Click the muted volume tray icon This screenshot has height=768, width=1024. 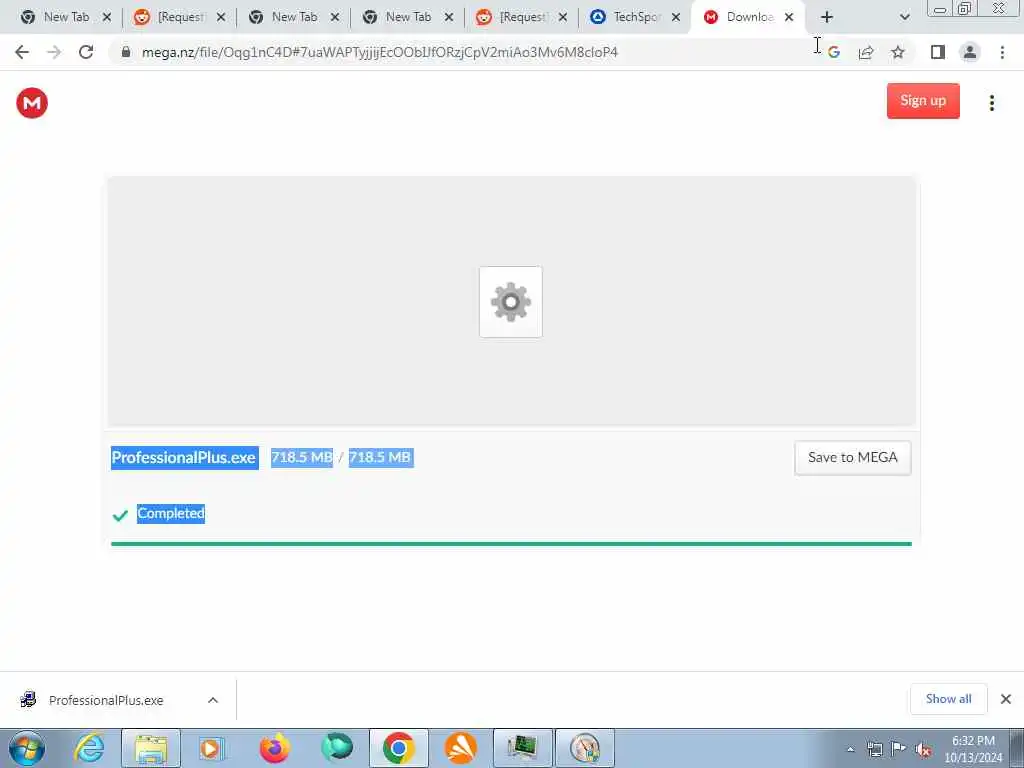923,750
